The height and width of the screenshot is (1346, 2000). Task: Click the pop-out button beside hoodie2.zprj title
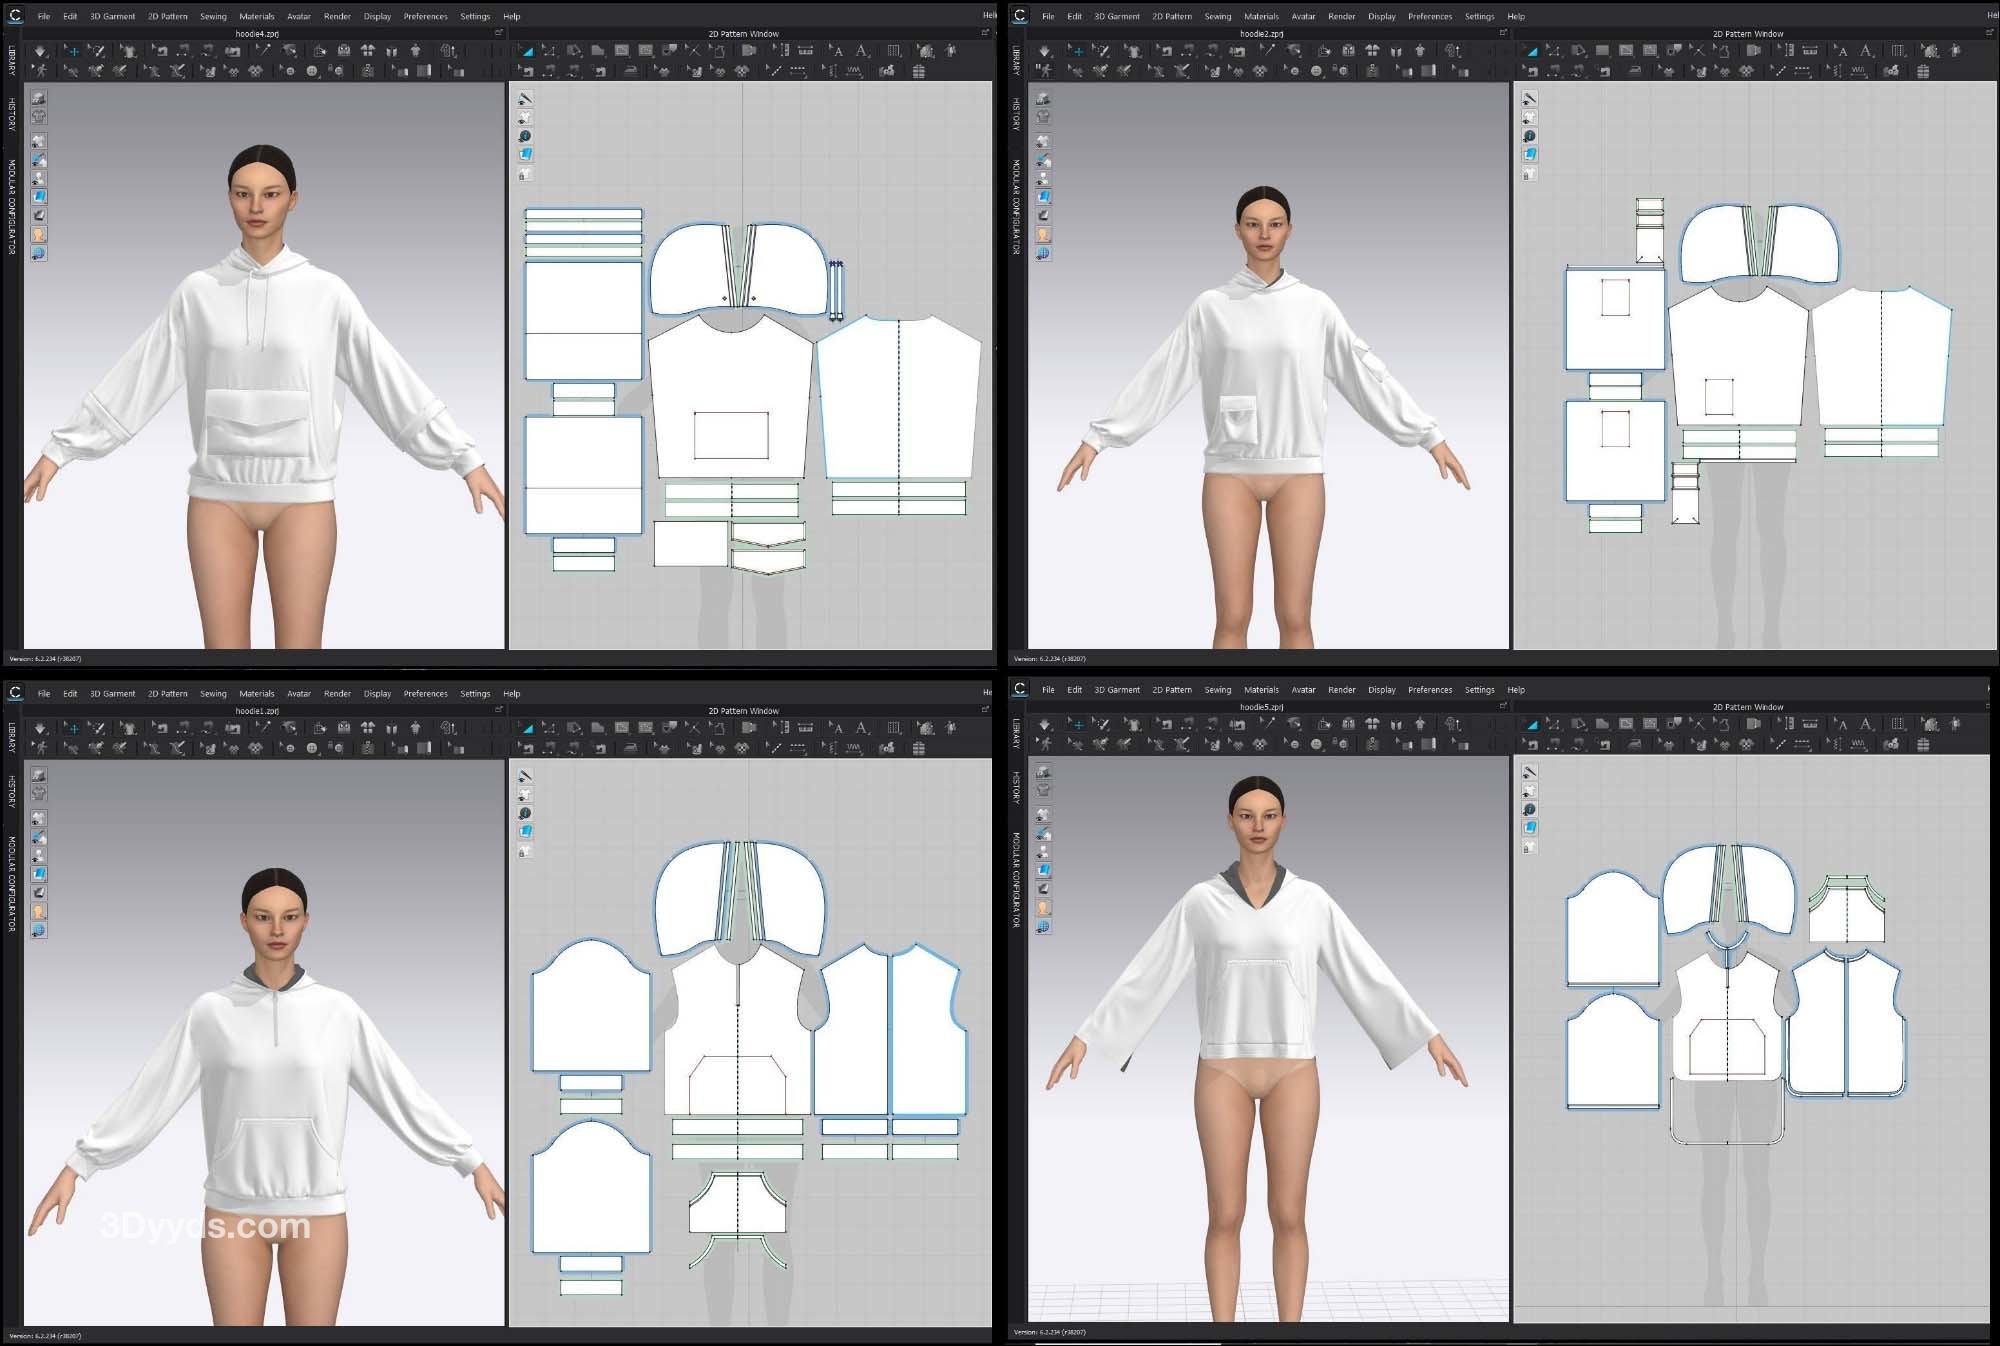click(x=1502, y=33)
